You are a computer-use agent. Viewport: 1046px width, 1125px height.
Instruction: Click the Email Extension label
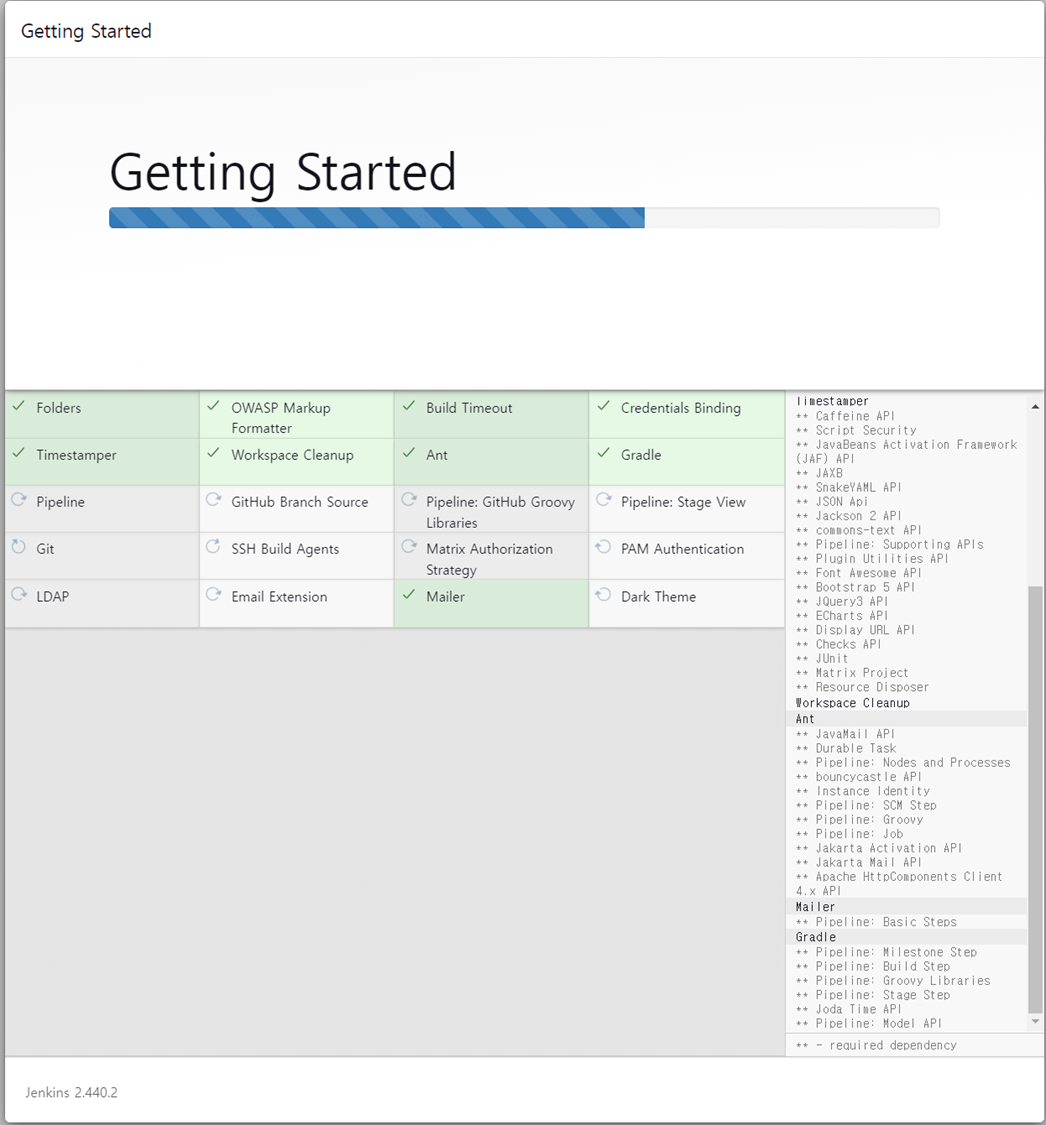click(279, 597)
